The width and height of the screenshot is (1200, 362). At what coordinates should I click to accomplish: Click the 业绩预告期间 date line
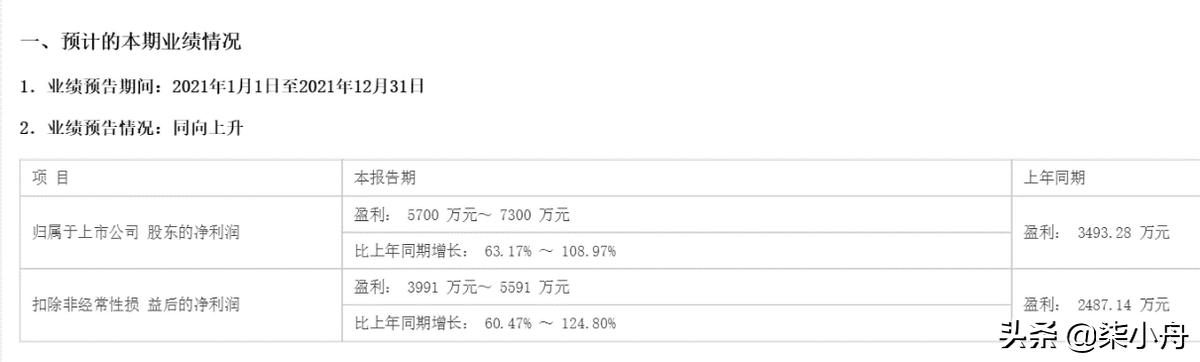223,87
